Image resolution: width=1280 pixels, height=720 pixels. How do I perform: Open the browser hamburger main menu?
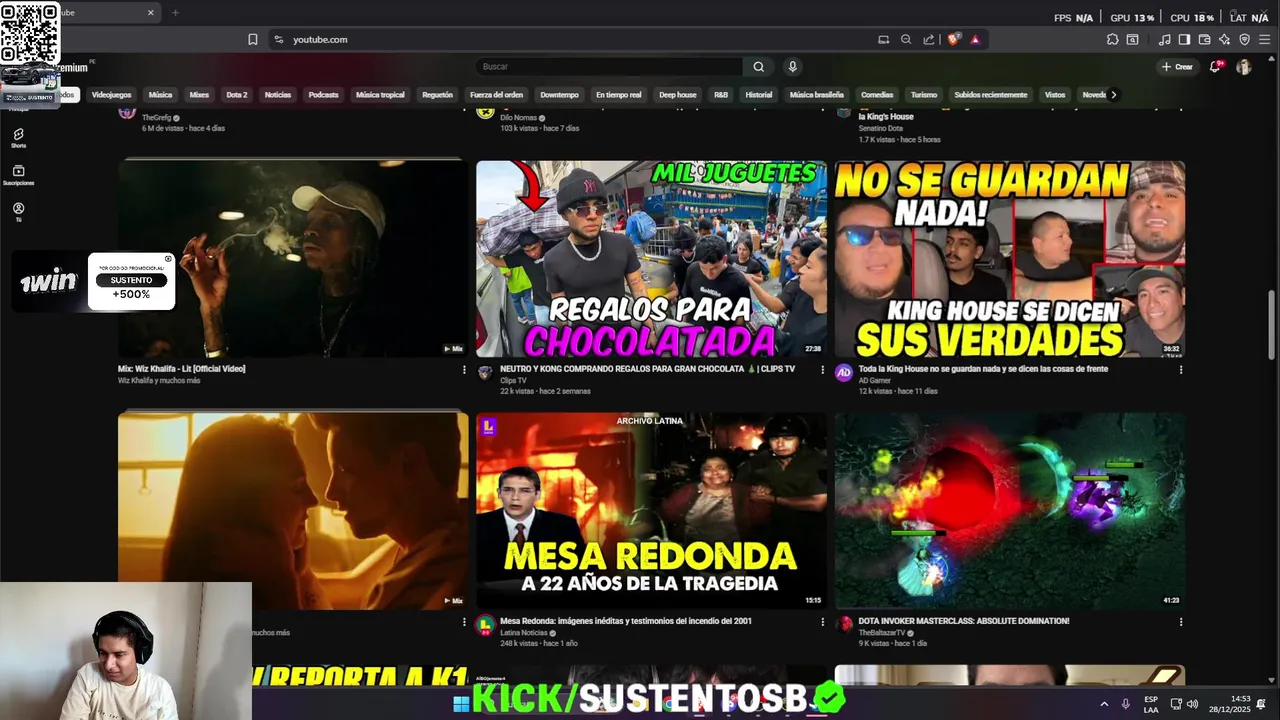[x=1264, y=40]
